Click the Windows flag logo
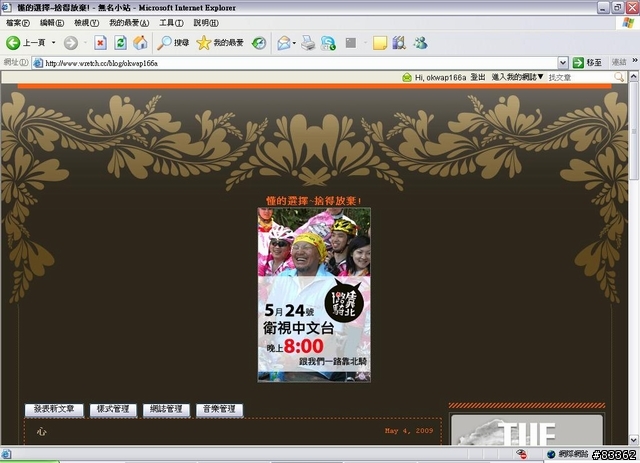 coord(628,22)
